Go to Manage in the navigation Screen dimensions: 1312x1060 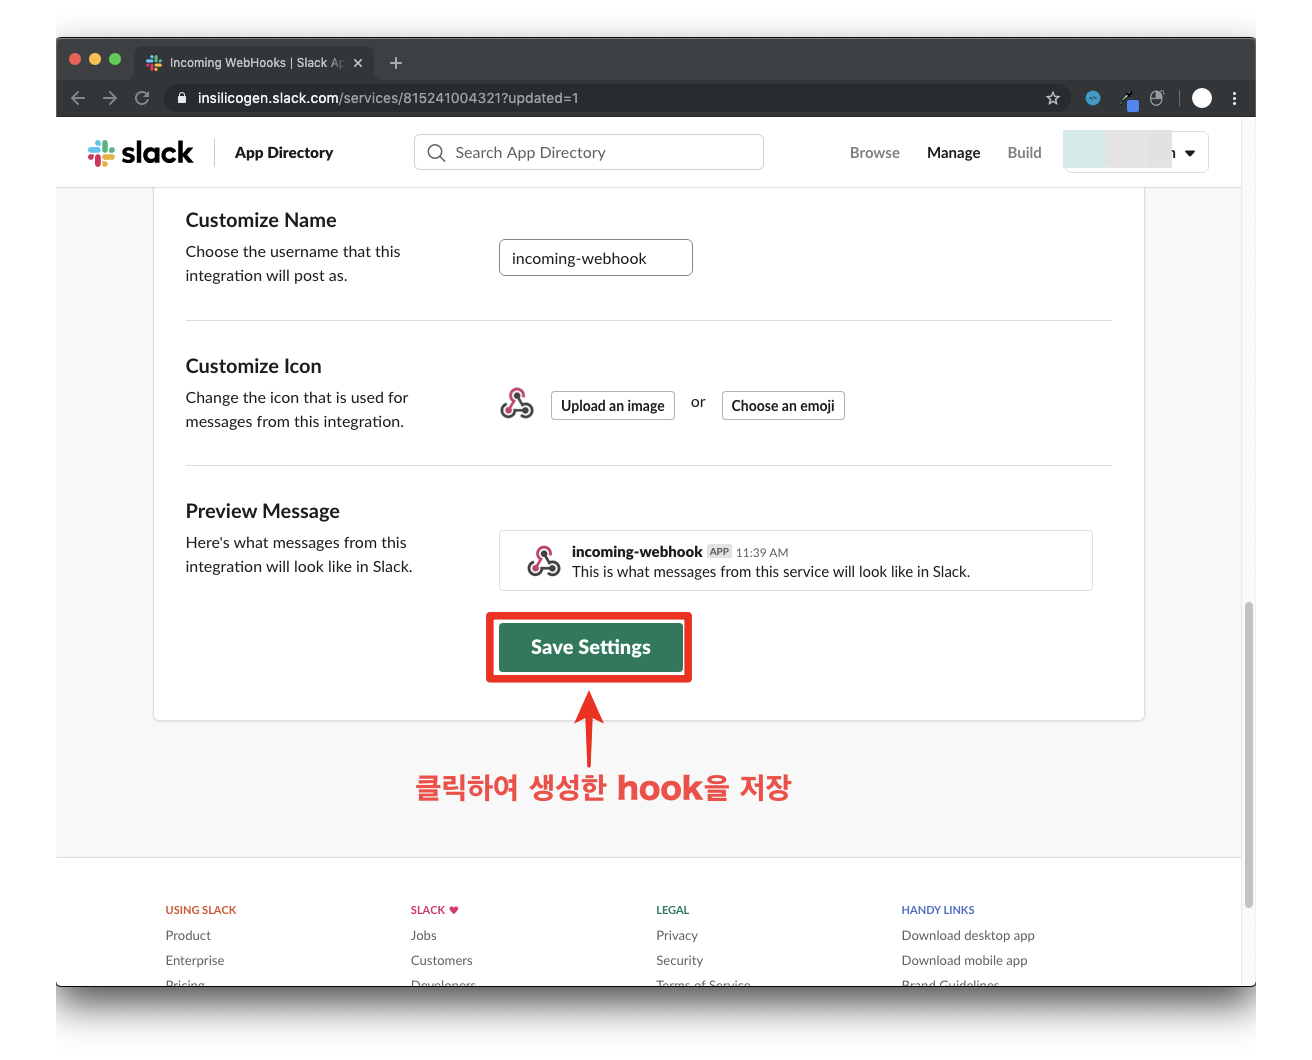pos(953,153)
